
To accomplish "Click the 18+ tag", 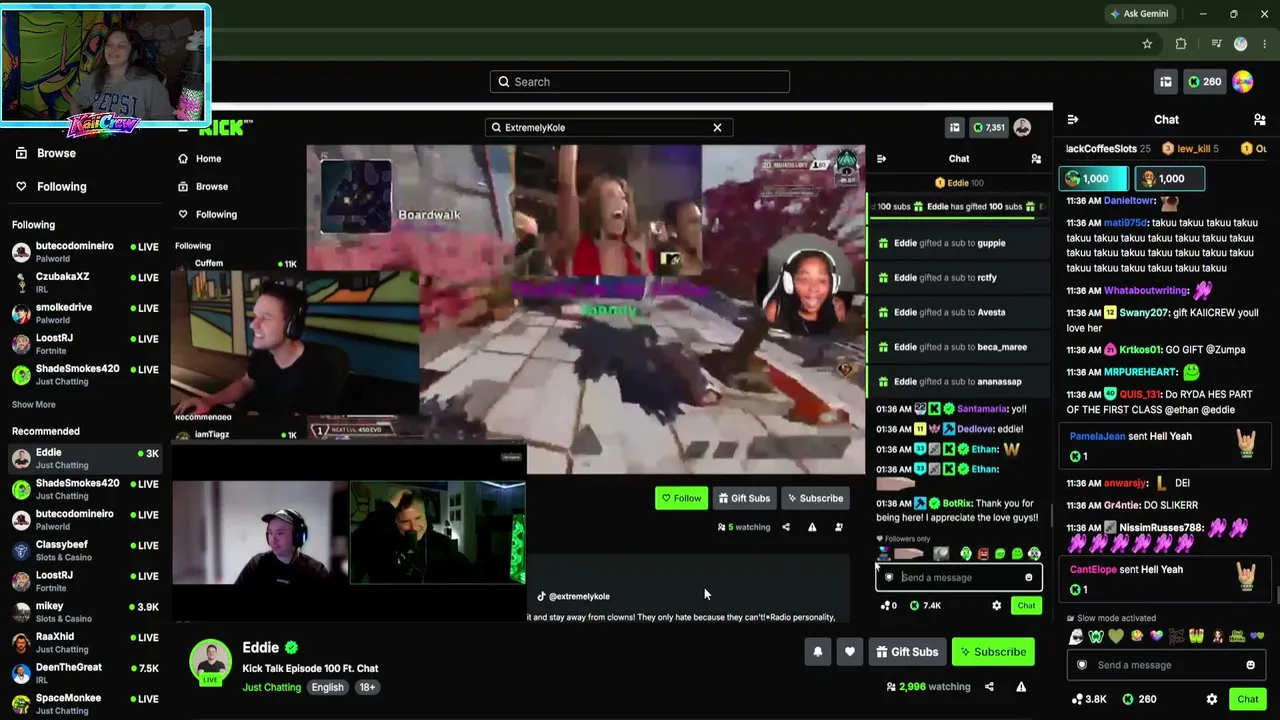I will (x=367, y=687).
